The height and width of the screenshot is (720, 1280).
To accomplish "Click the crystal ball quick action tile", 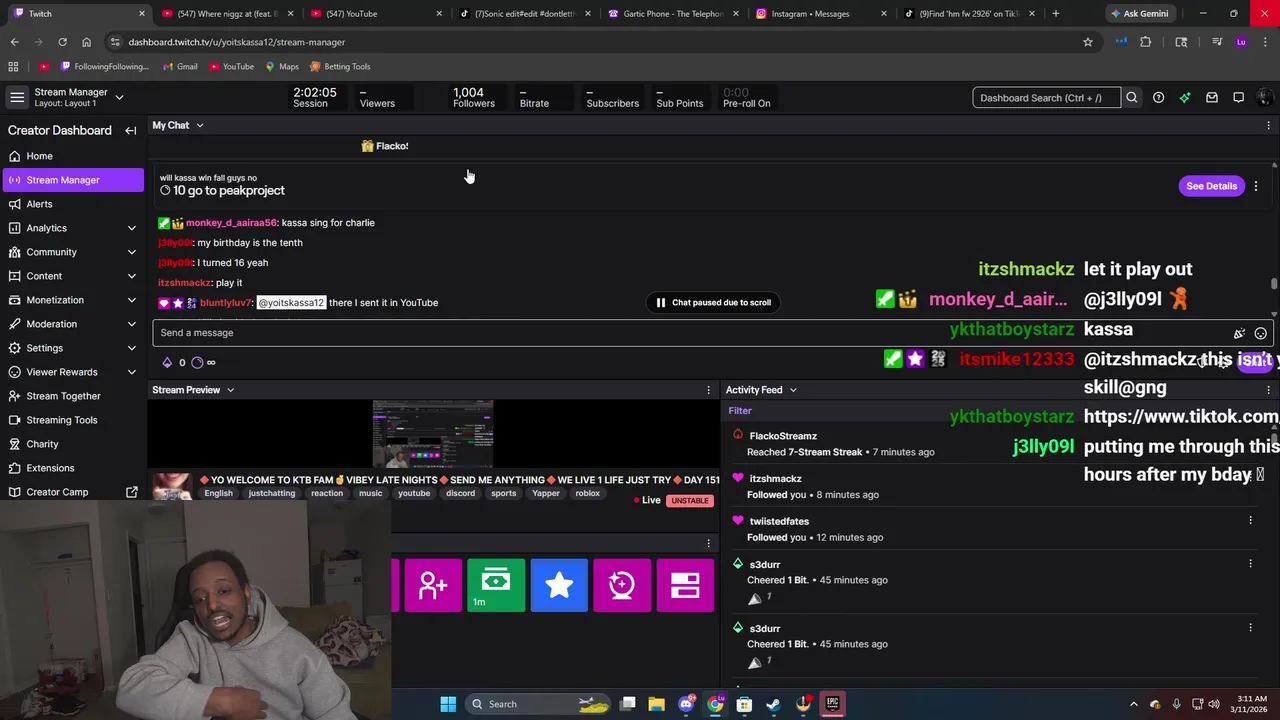I will tap(622, 585).
